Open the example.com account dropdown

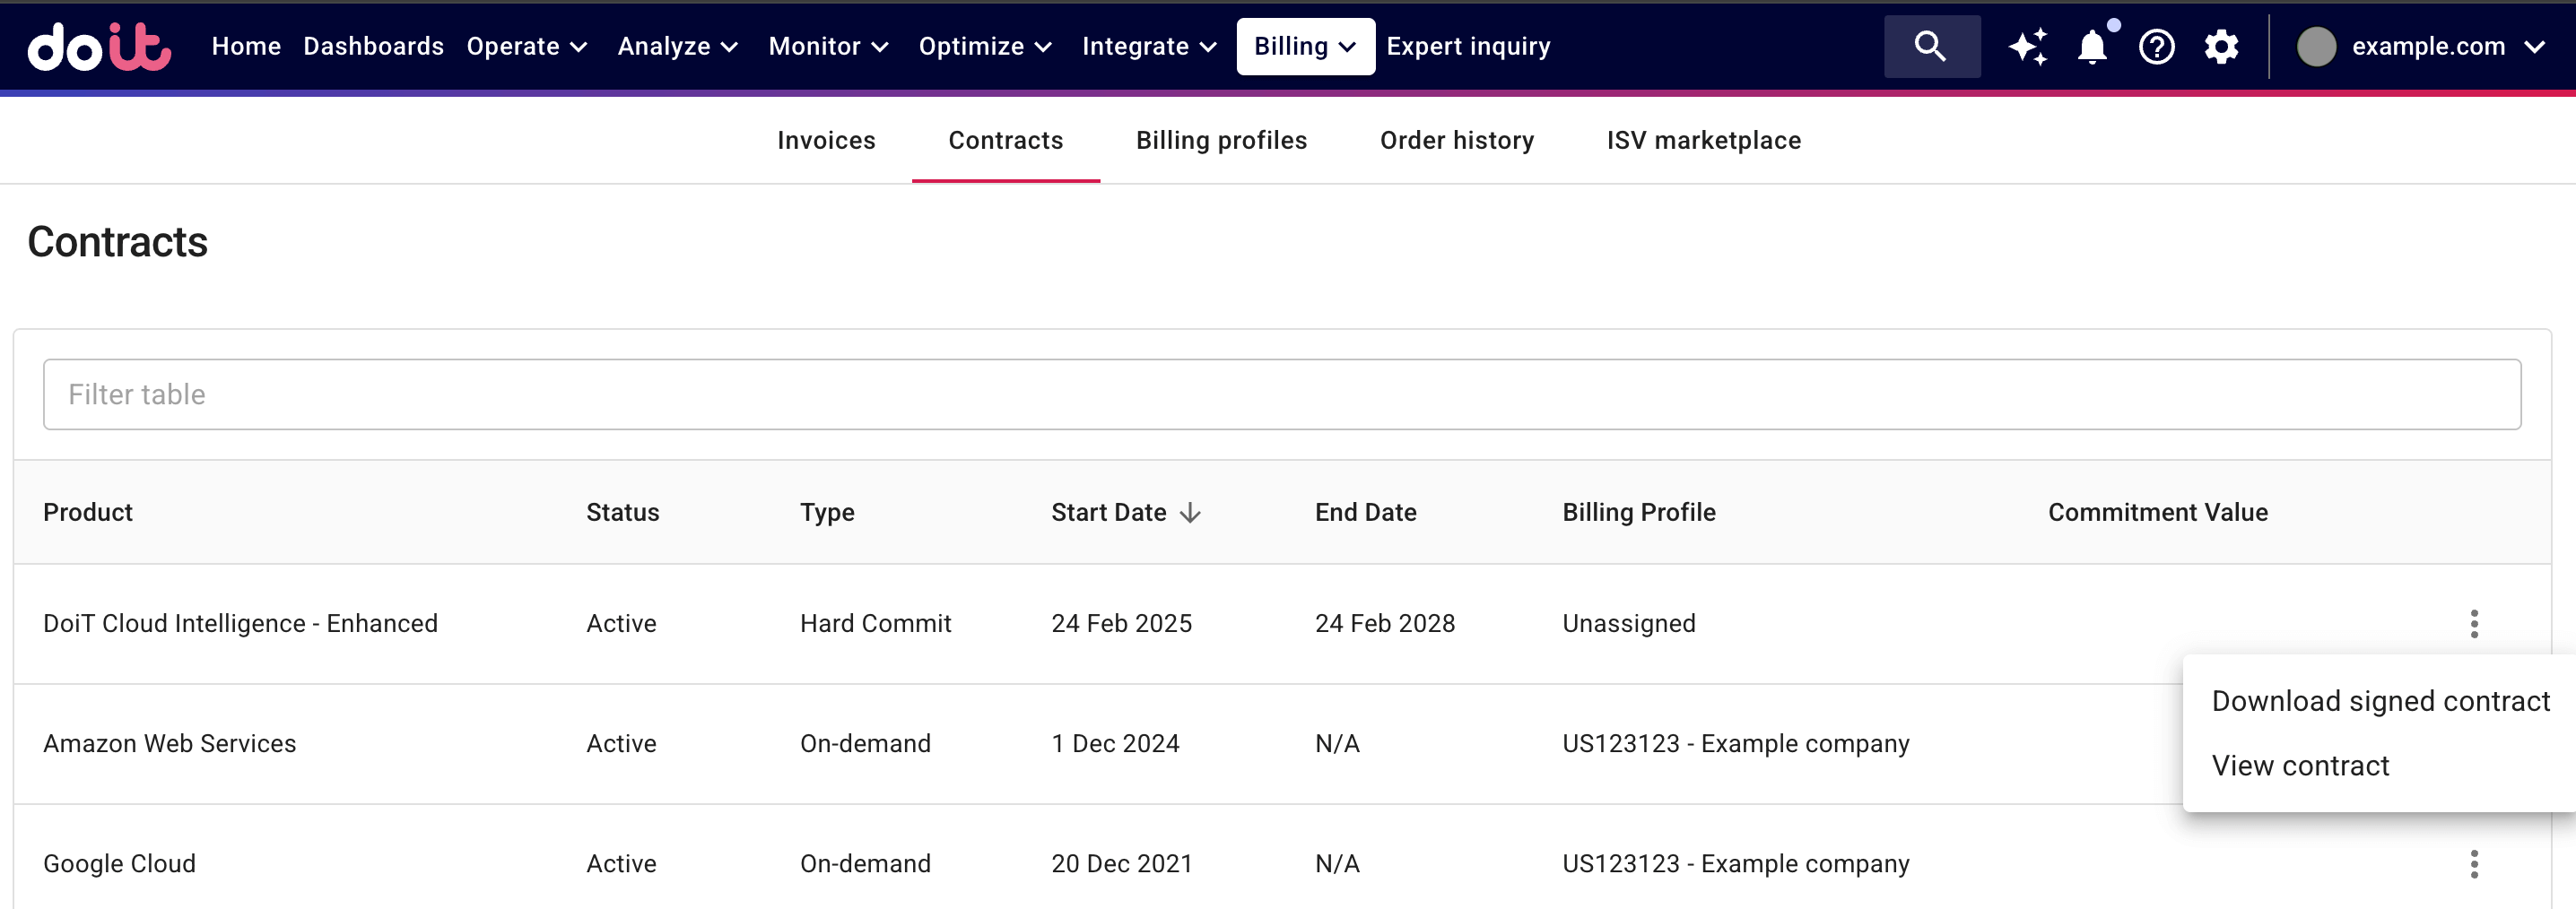pyautogui.click(x=2447, y=46)
